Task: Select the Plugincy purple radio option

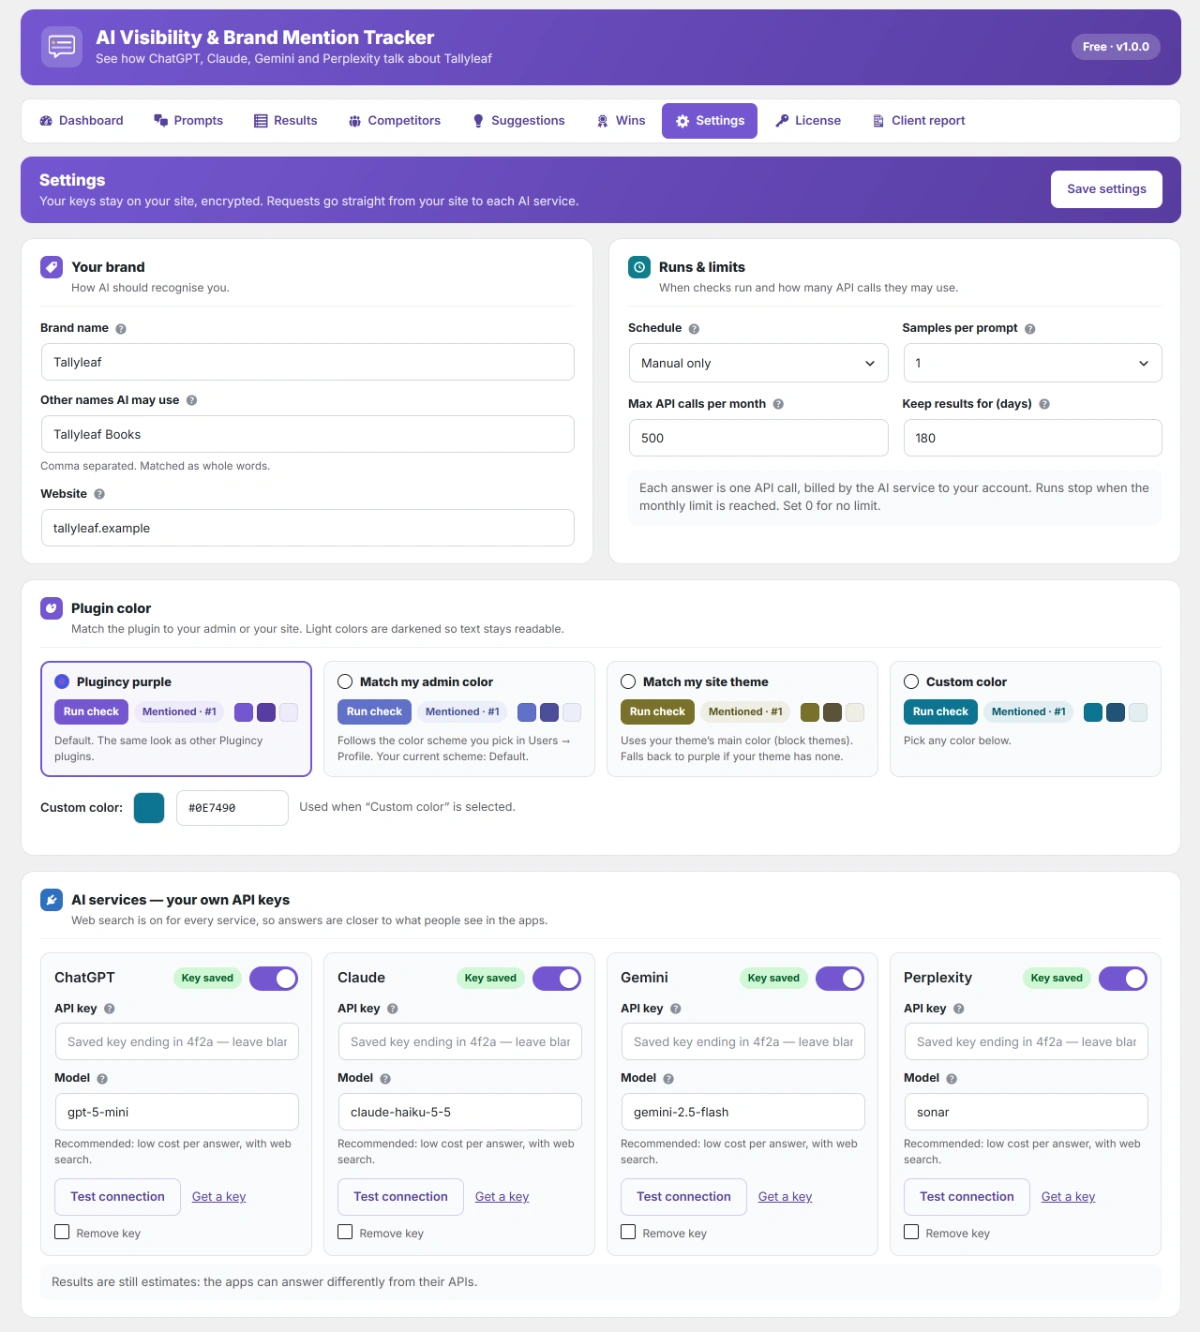Action: 62,682
